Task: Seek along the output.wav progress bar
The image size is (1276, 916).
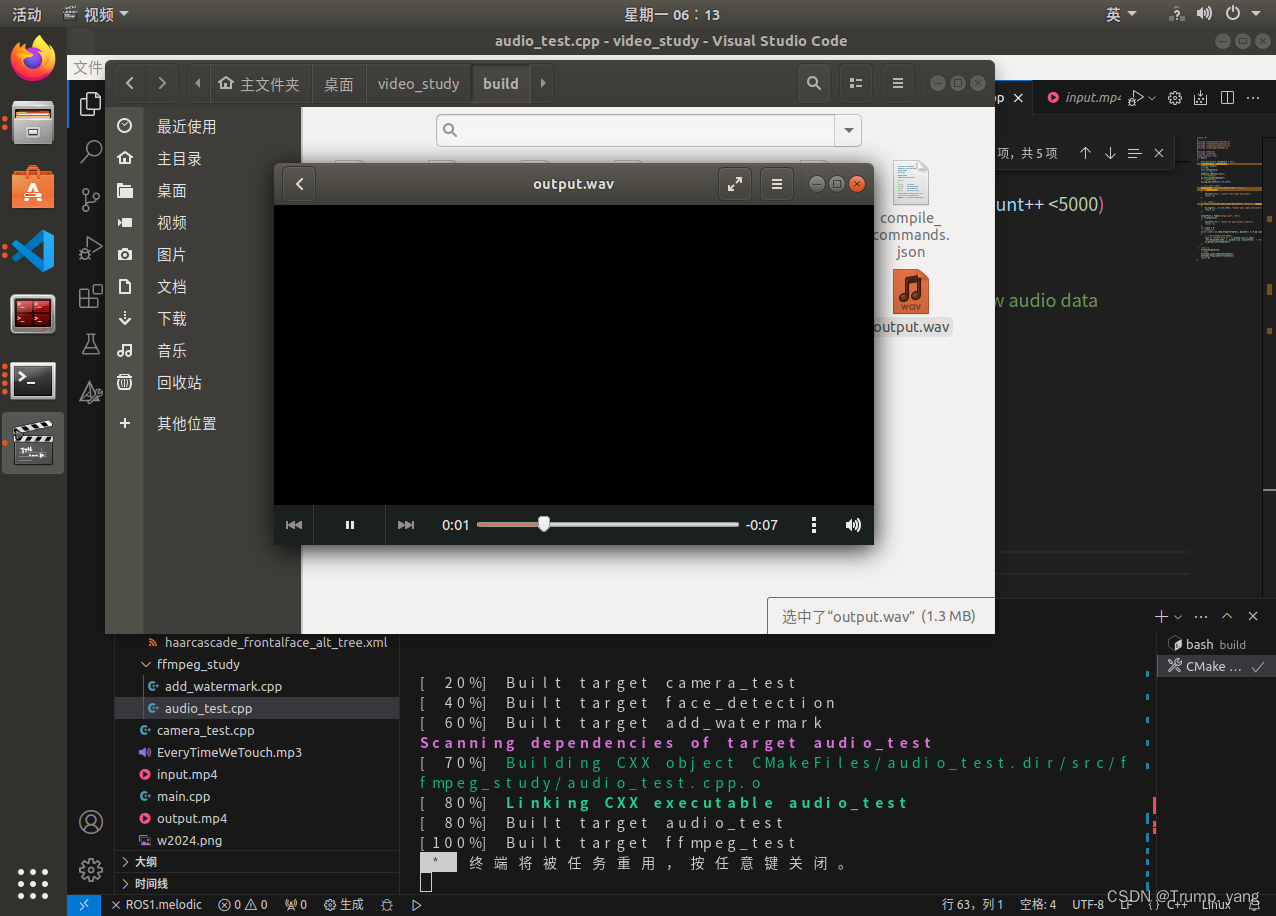Action: coord(608,524)
